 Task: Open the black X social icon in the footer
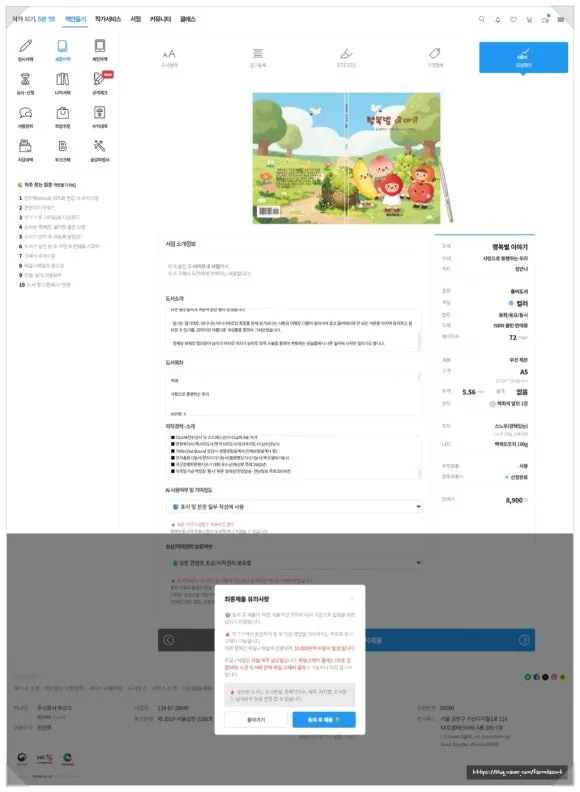545,677
